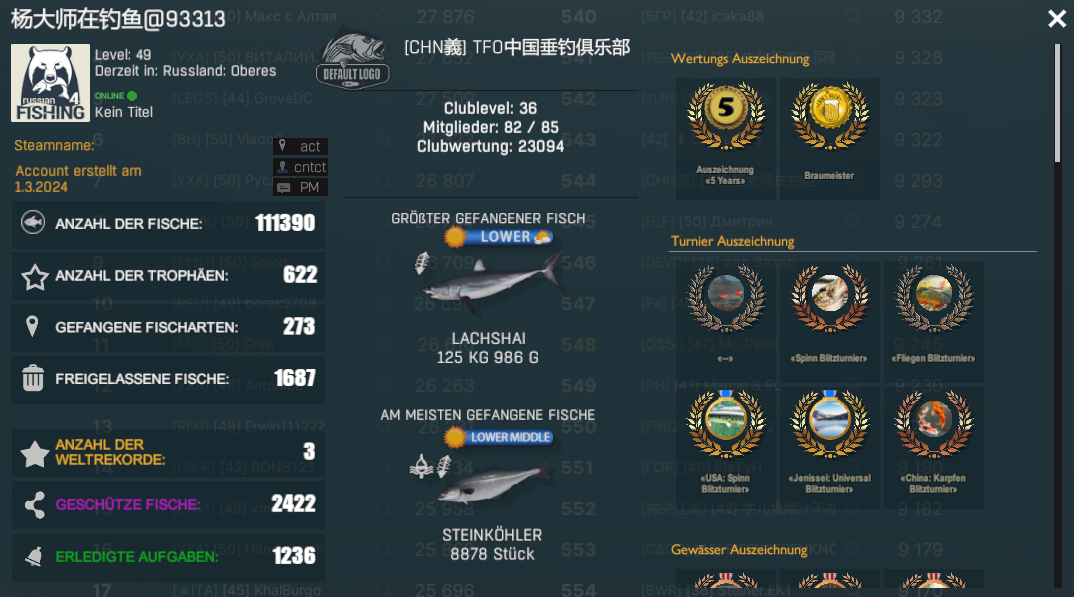
Task: Click the Geschütze Fische share icon
Action: pyautogui.click(x=35, y=505)
